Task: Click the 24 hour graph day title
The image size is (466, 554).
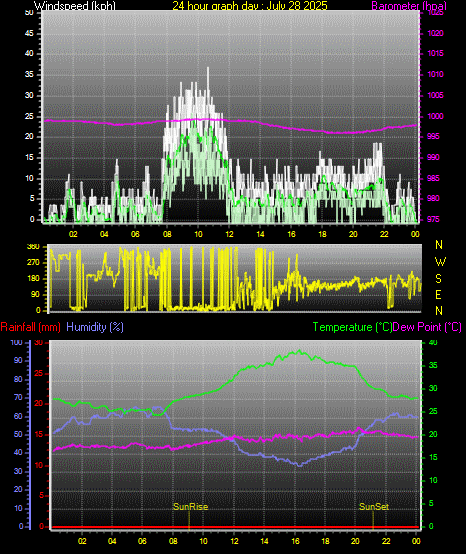Action: tap(250, 6)
